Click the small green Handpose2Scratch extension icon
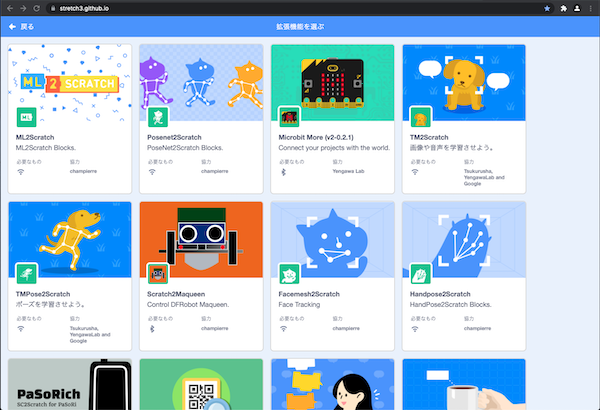This screenshot has height=410, width=600. 421,274
